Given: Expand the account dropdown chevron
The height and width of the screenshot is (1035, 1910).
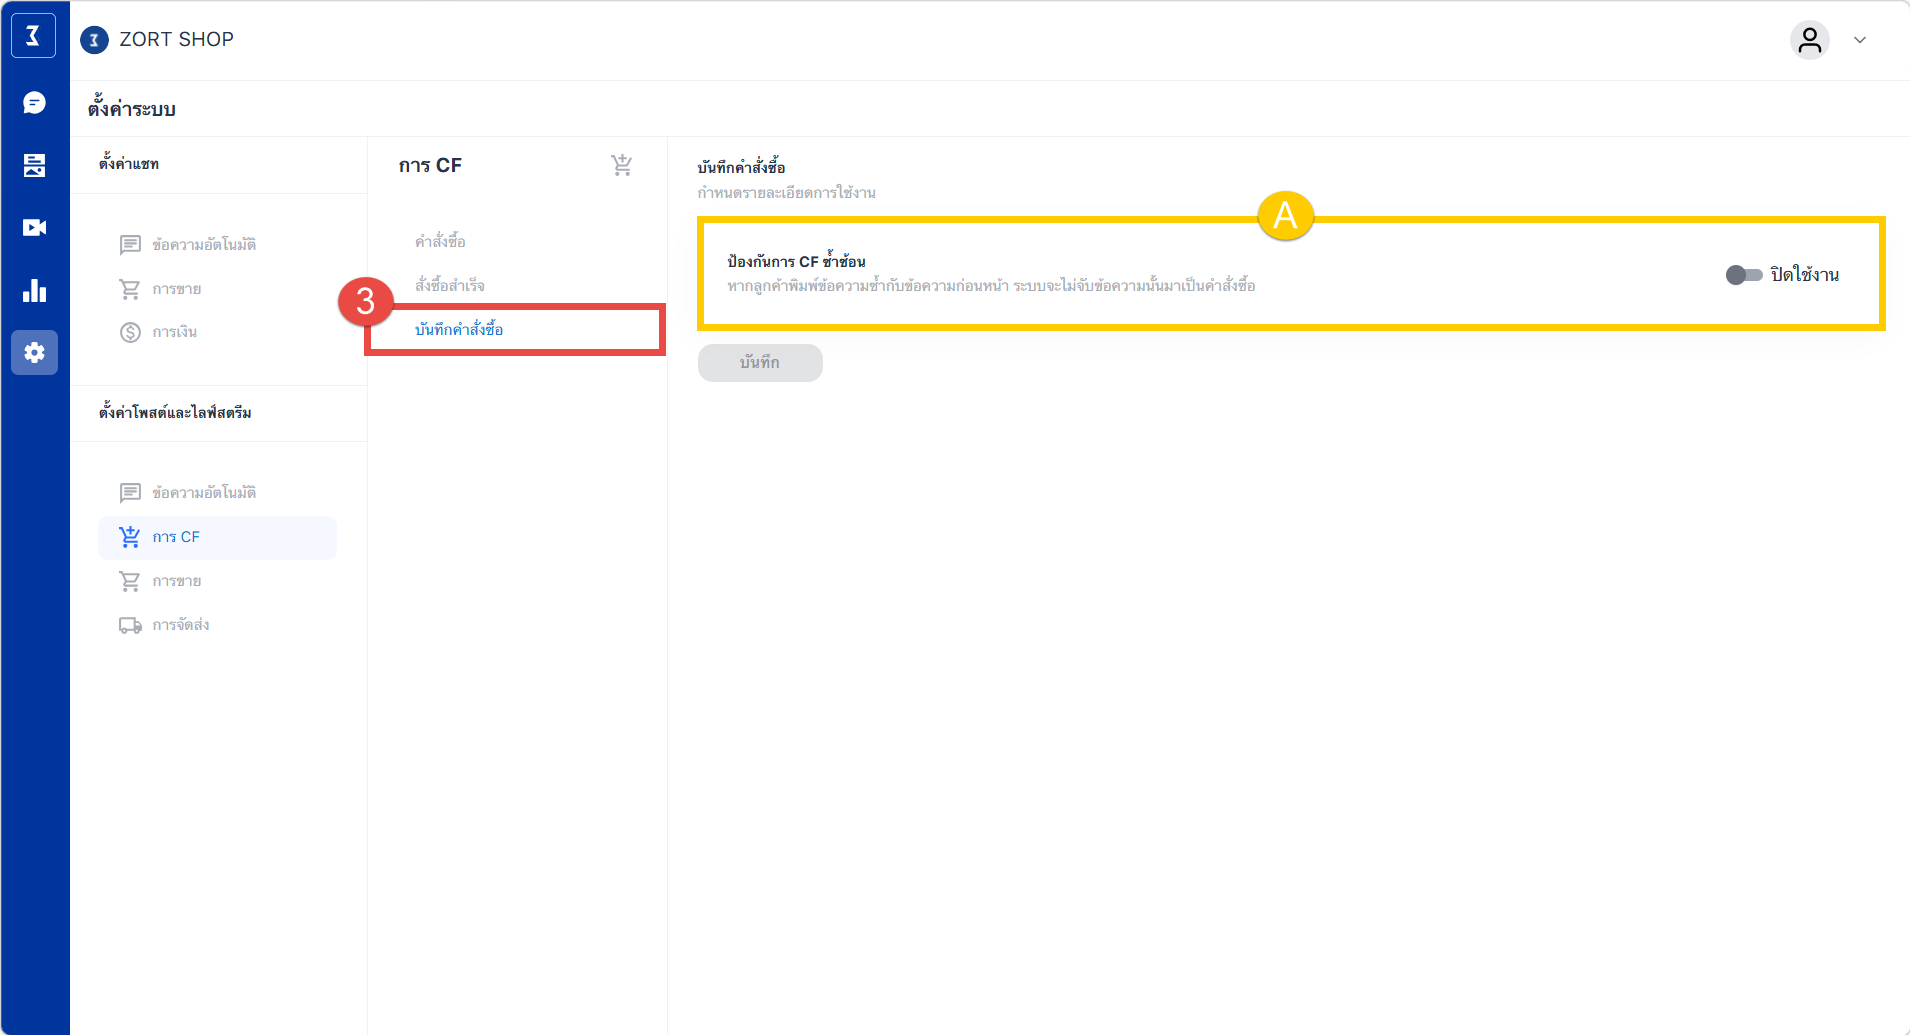Looking at the screenshot, I should pyautogui.click(x=1860, y=40).
